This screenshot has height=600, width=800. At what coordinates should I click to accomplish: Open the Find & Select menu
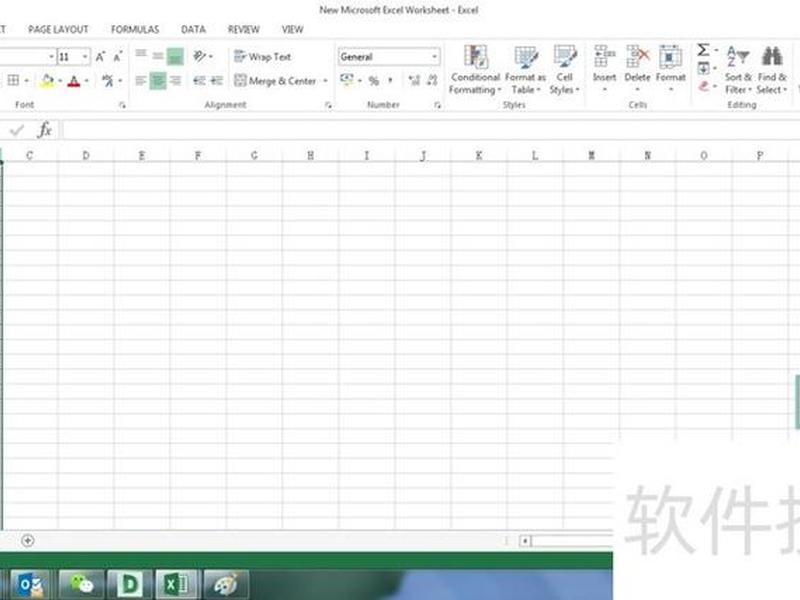point(771,69)
